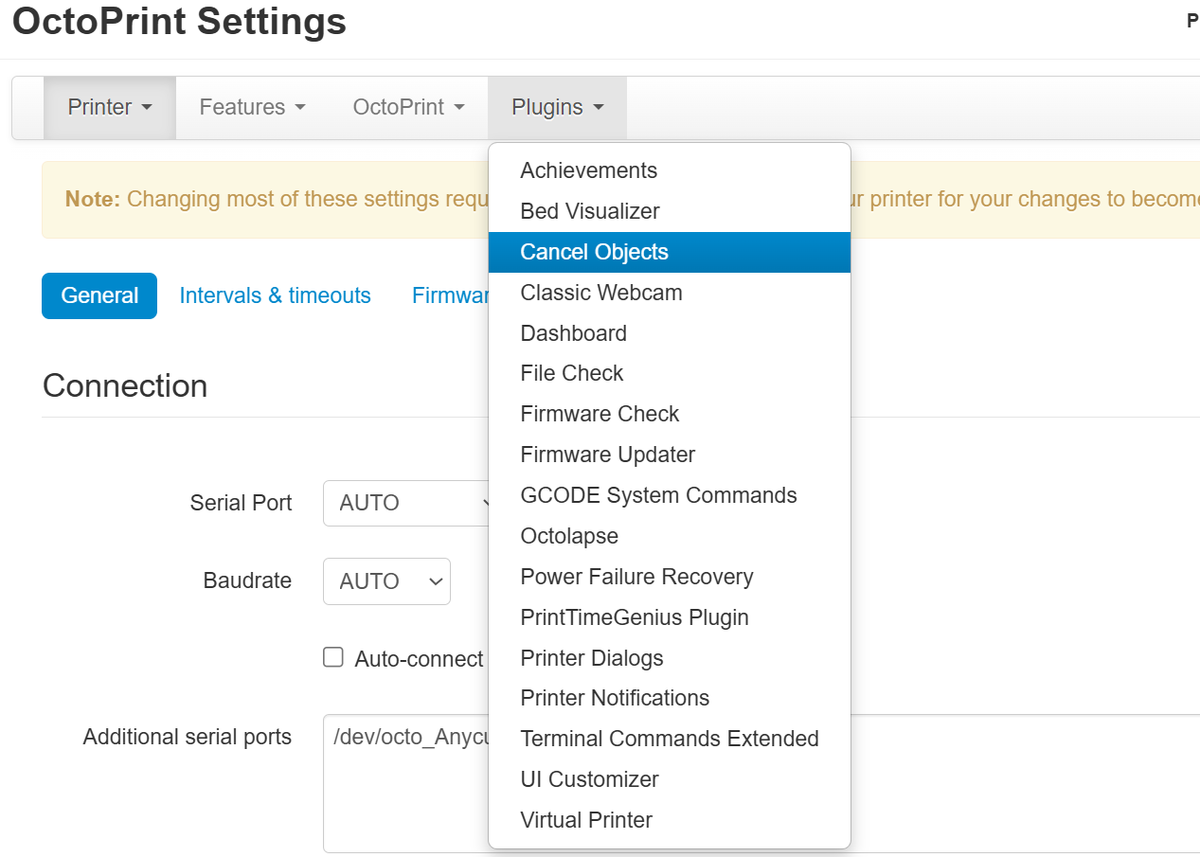Image resolution: width=1200 pixels, height=857 pixels.
Task: Select Firmware Check menu entry
Action: [x=669, y=414]
